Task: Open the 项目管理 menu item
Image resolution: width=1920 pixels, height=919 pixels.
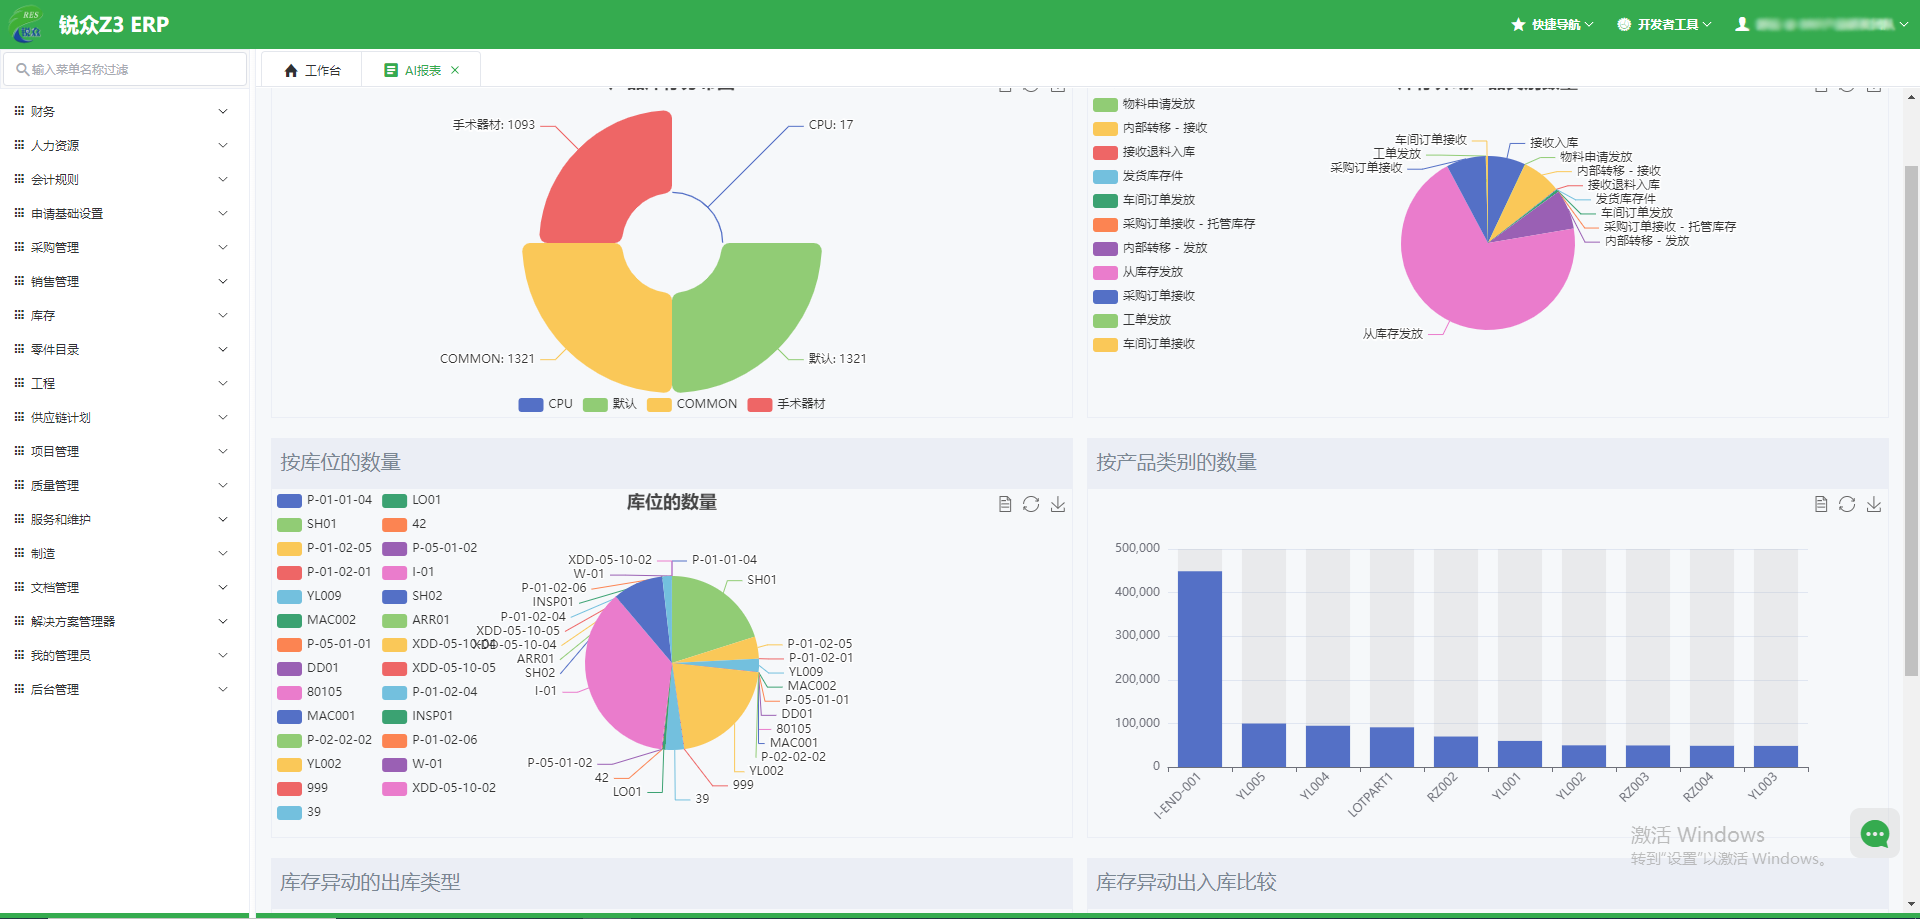Action: (124, 451)
